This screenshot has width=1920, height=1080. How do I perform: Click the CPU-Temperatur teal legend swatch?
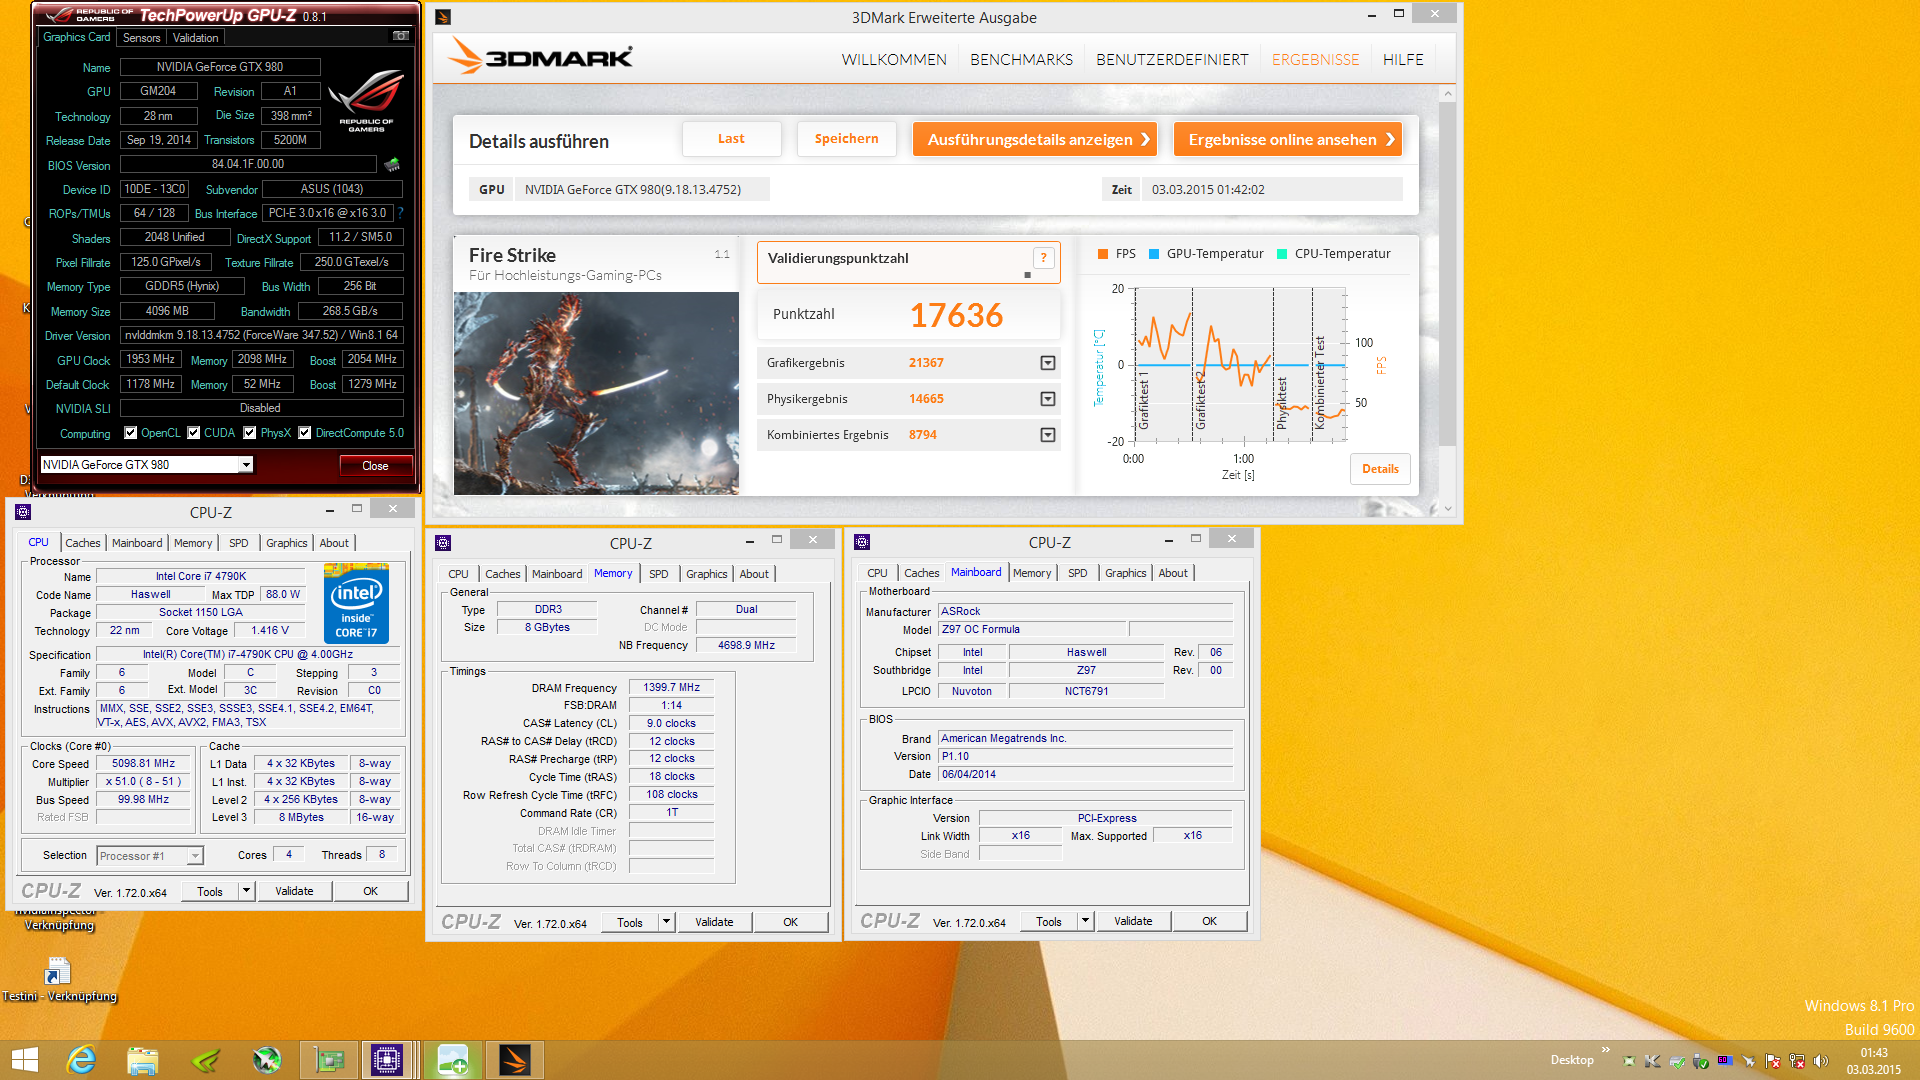coord(1282,254)
